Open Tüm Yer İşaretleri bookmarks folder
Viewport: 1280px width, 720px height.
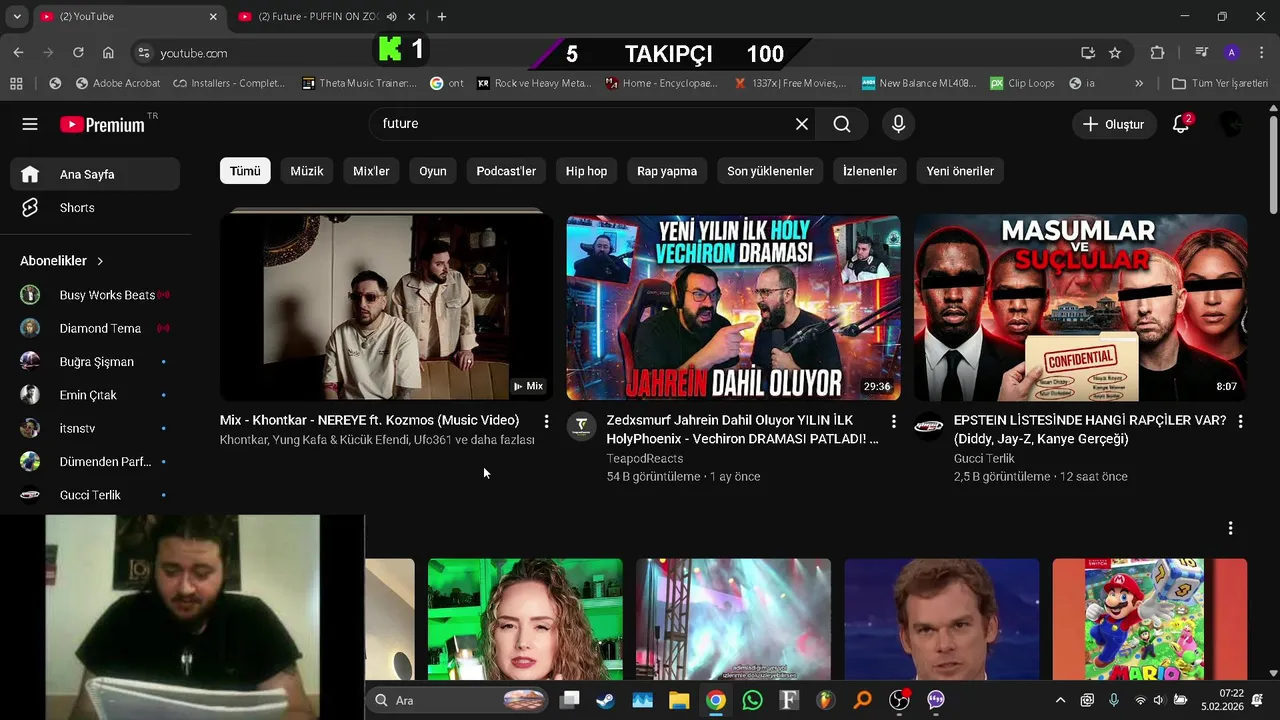[1220, 83]
